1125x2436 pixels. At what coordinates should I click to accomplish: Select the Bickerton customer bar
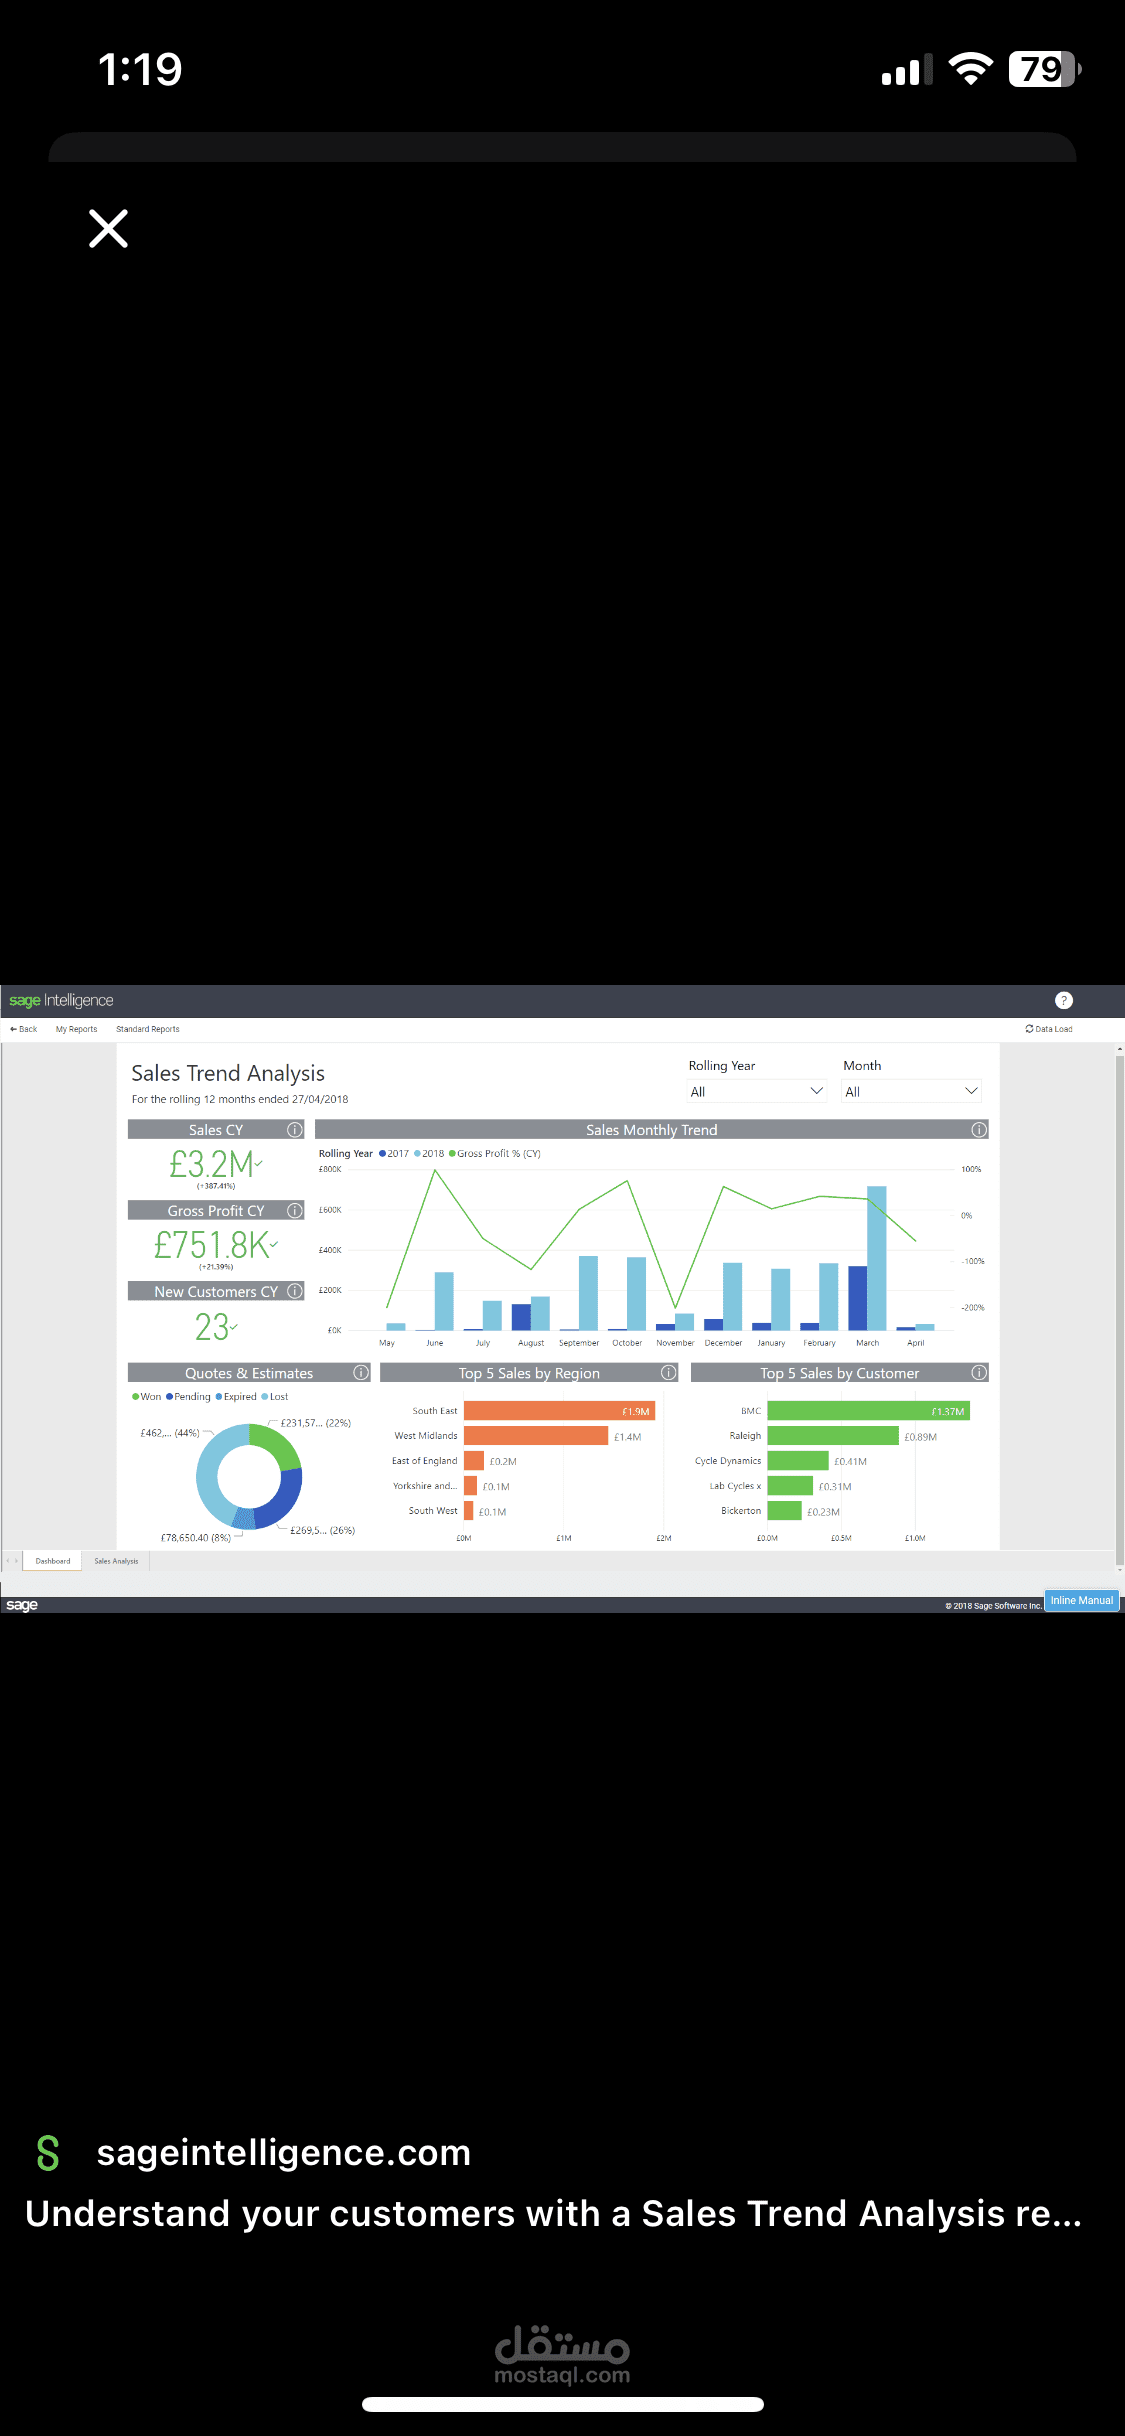[x=784, y=1511]
